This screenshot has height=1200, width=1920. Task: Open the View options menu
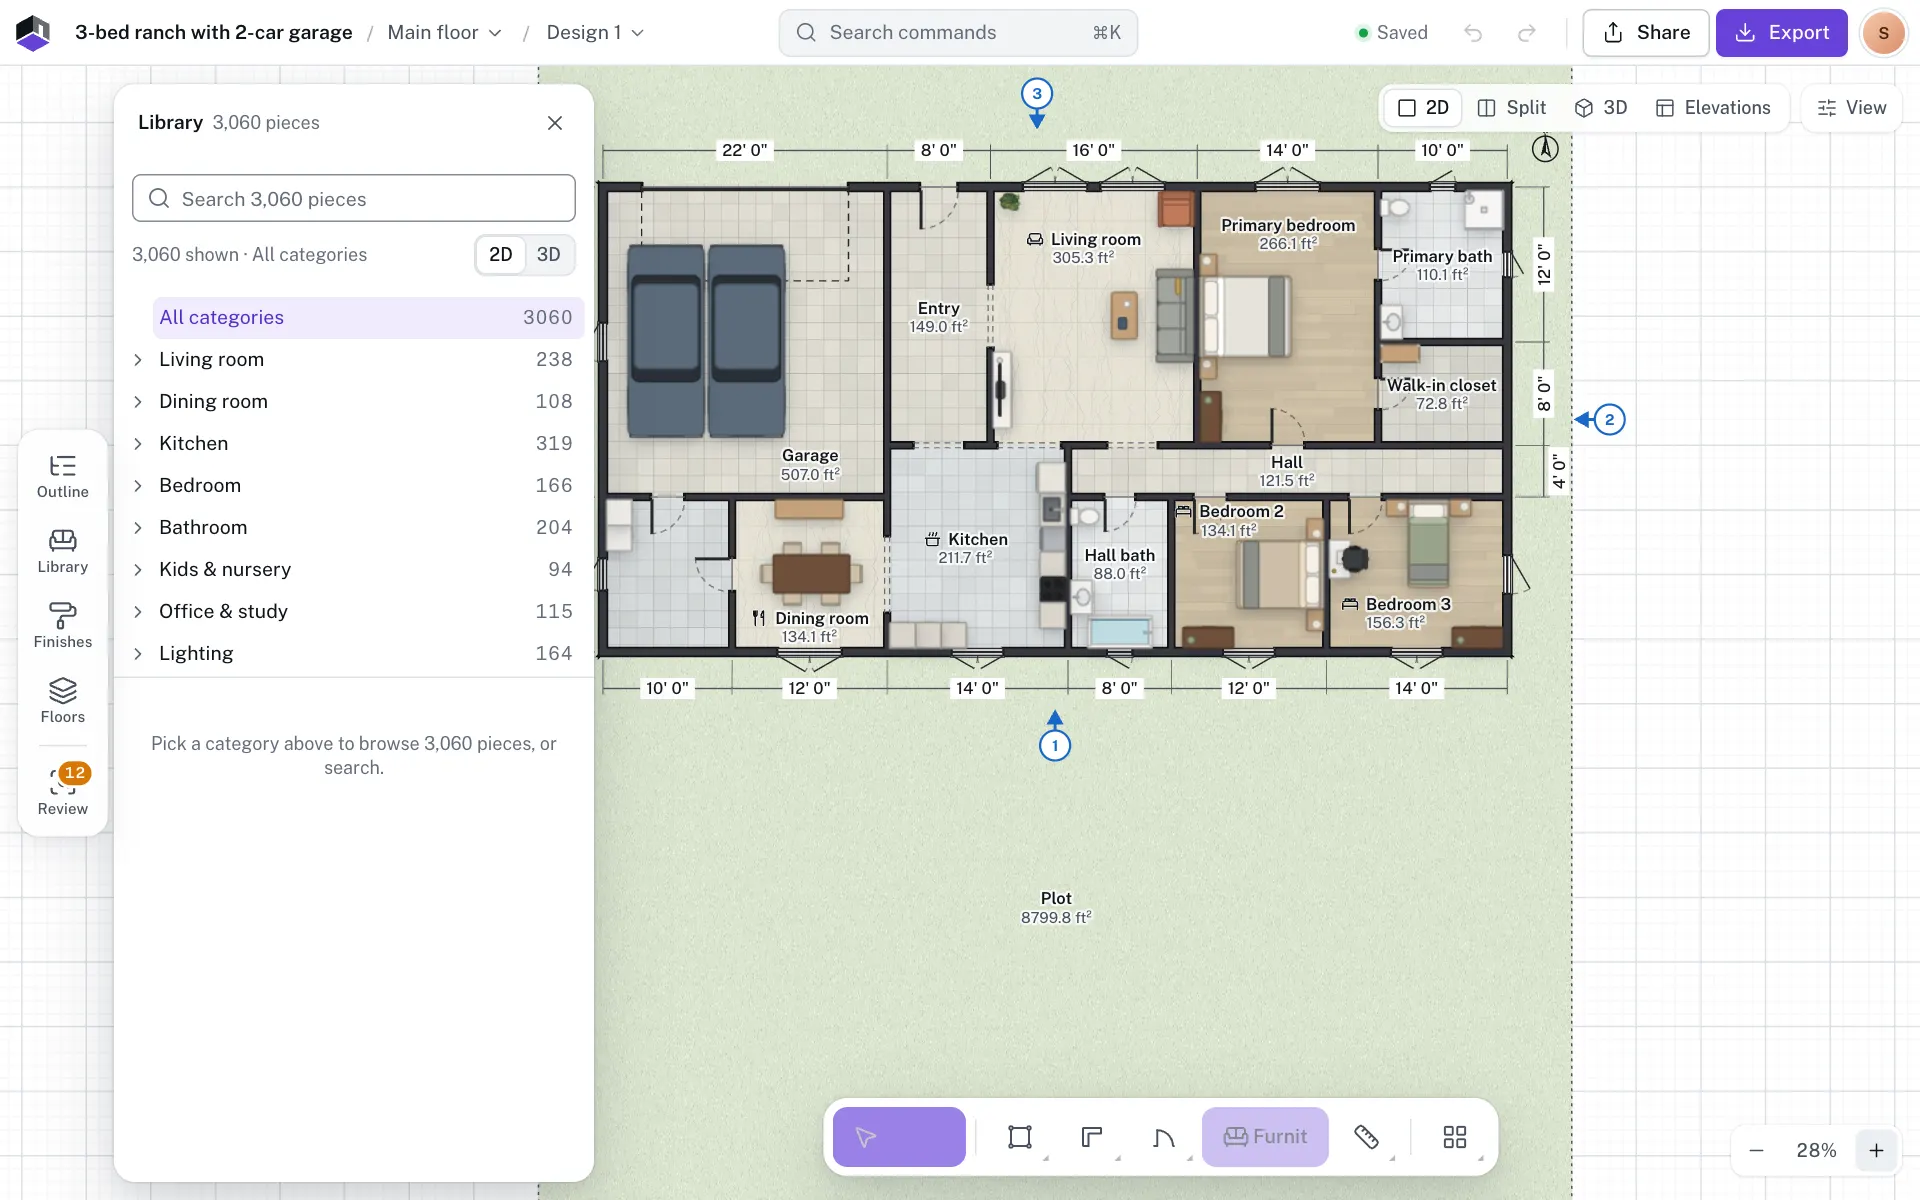[x=1851, y=108]
